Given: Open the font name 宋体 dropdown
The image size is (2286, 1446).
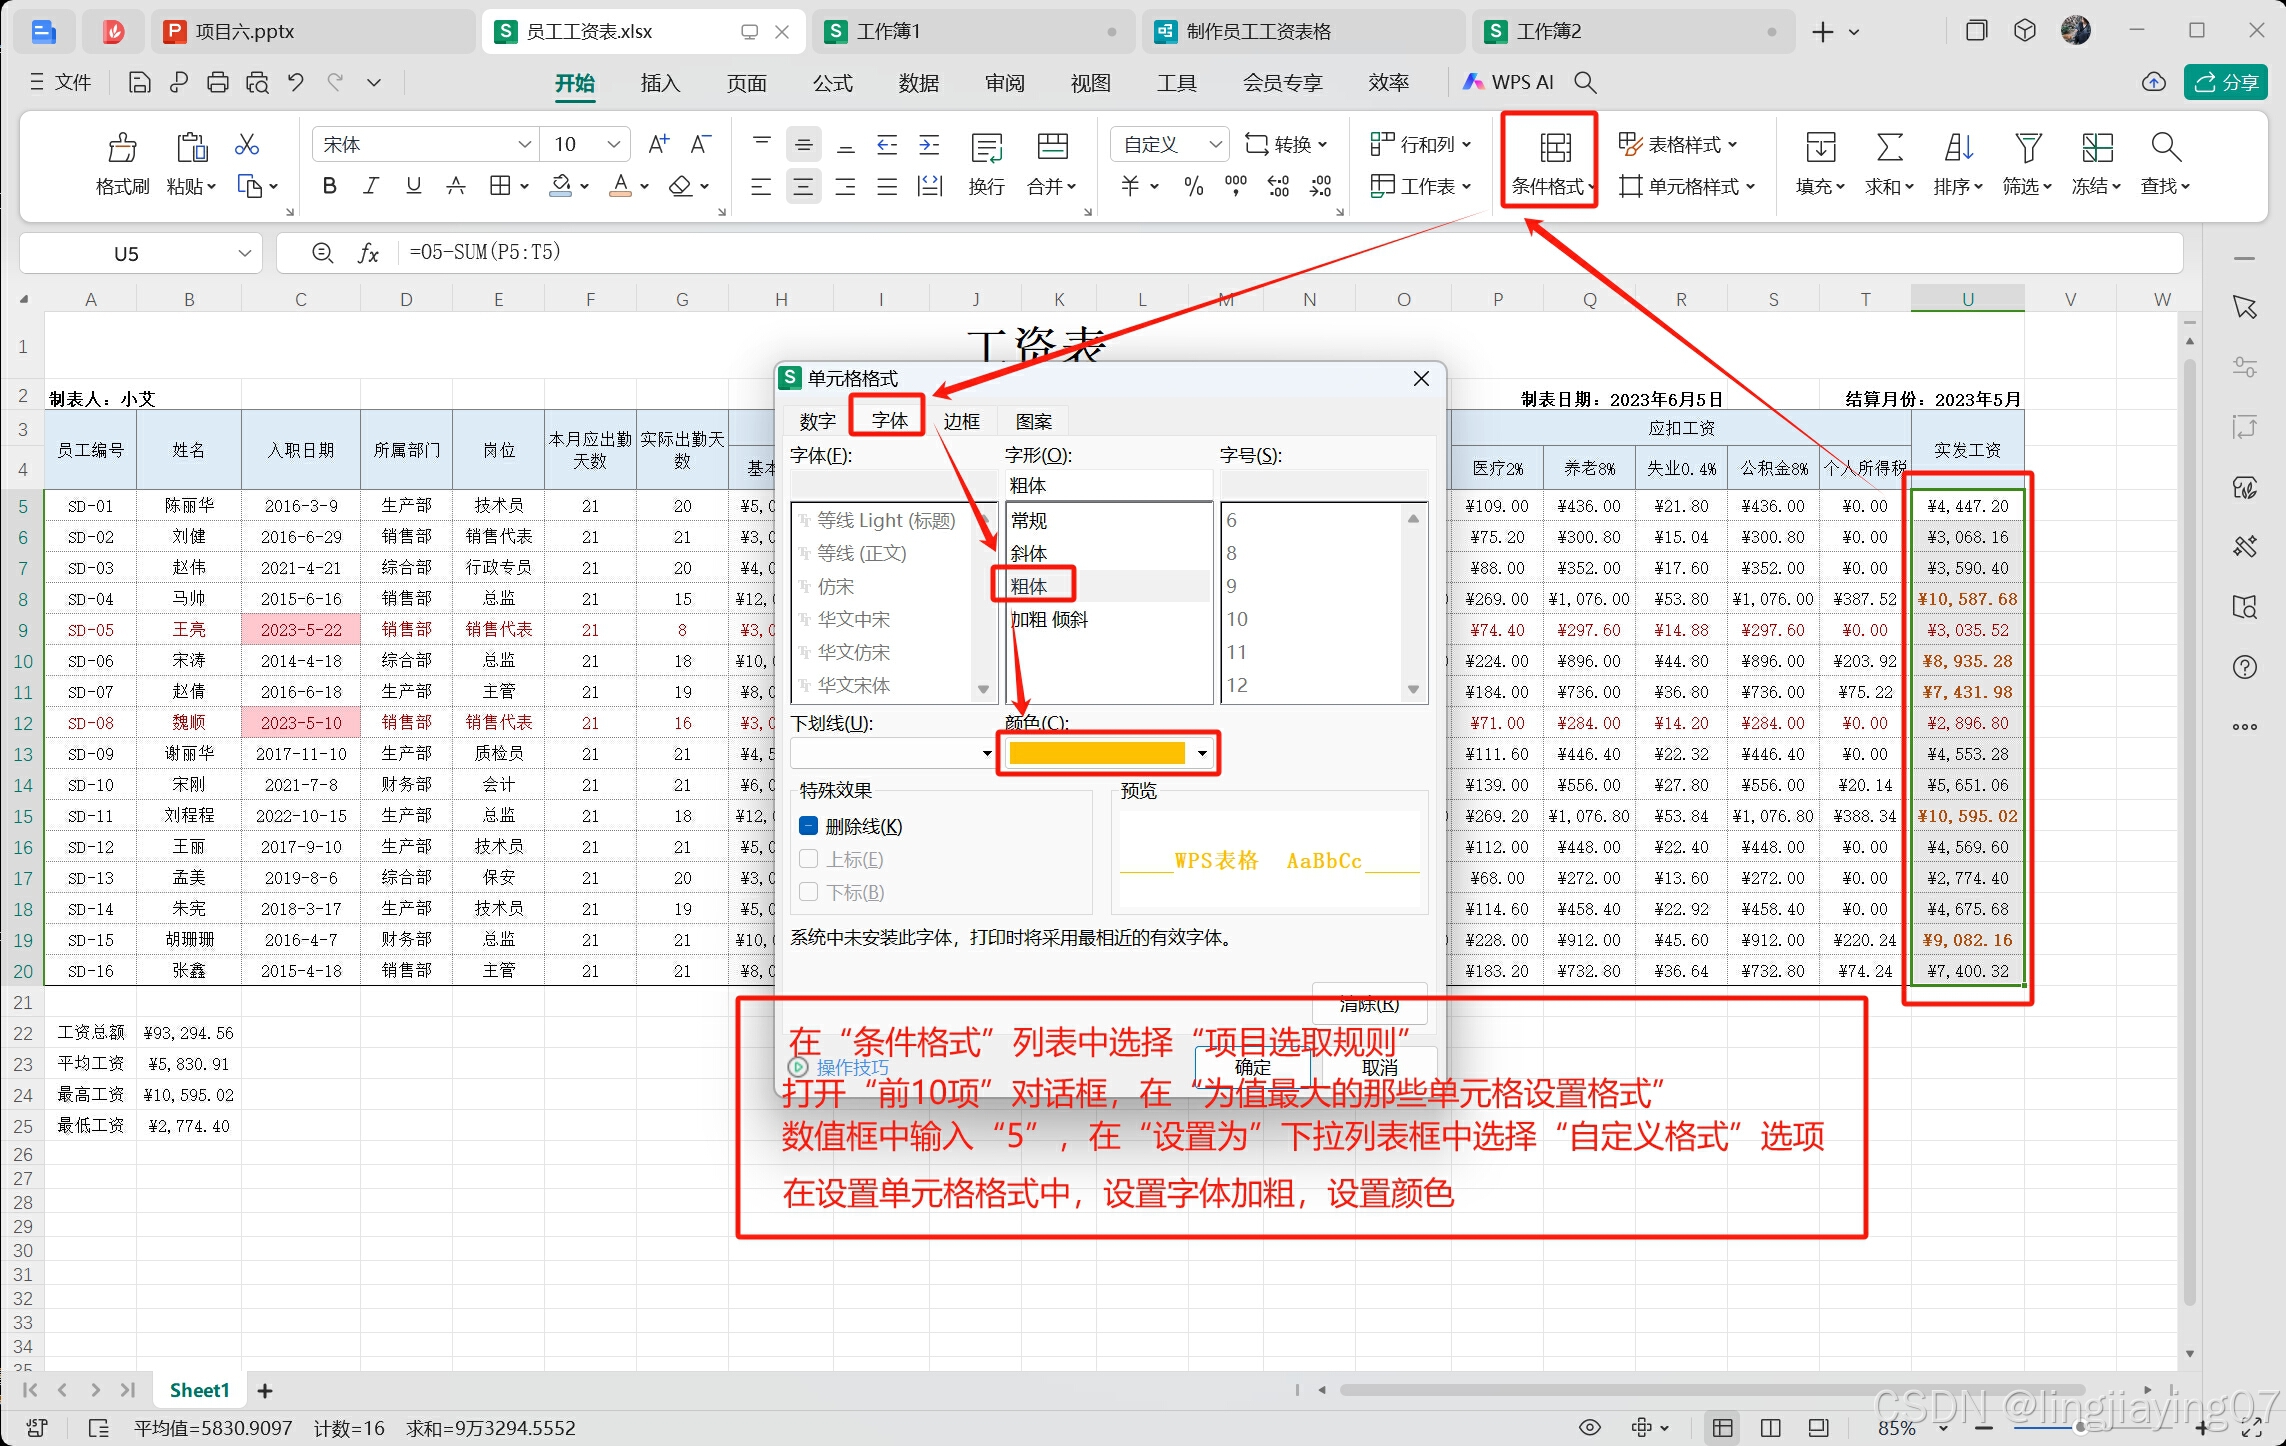Looking at the screenshot, I should point(524,145).
